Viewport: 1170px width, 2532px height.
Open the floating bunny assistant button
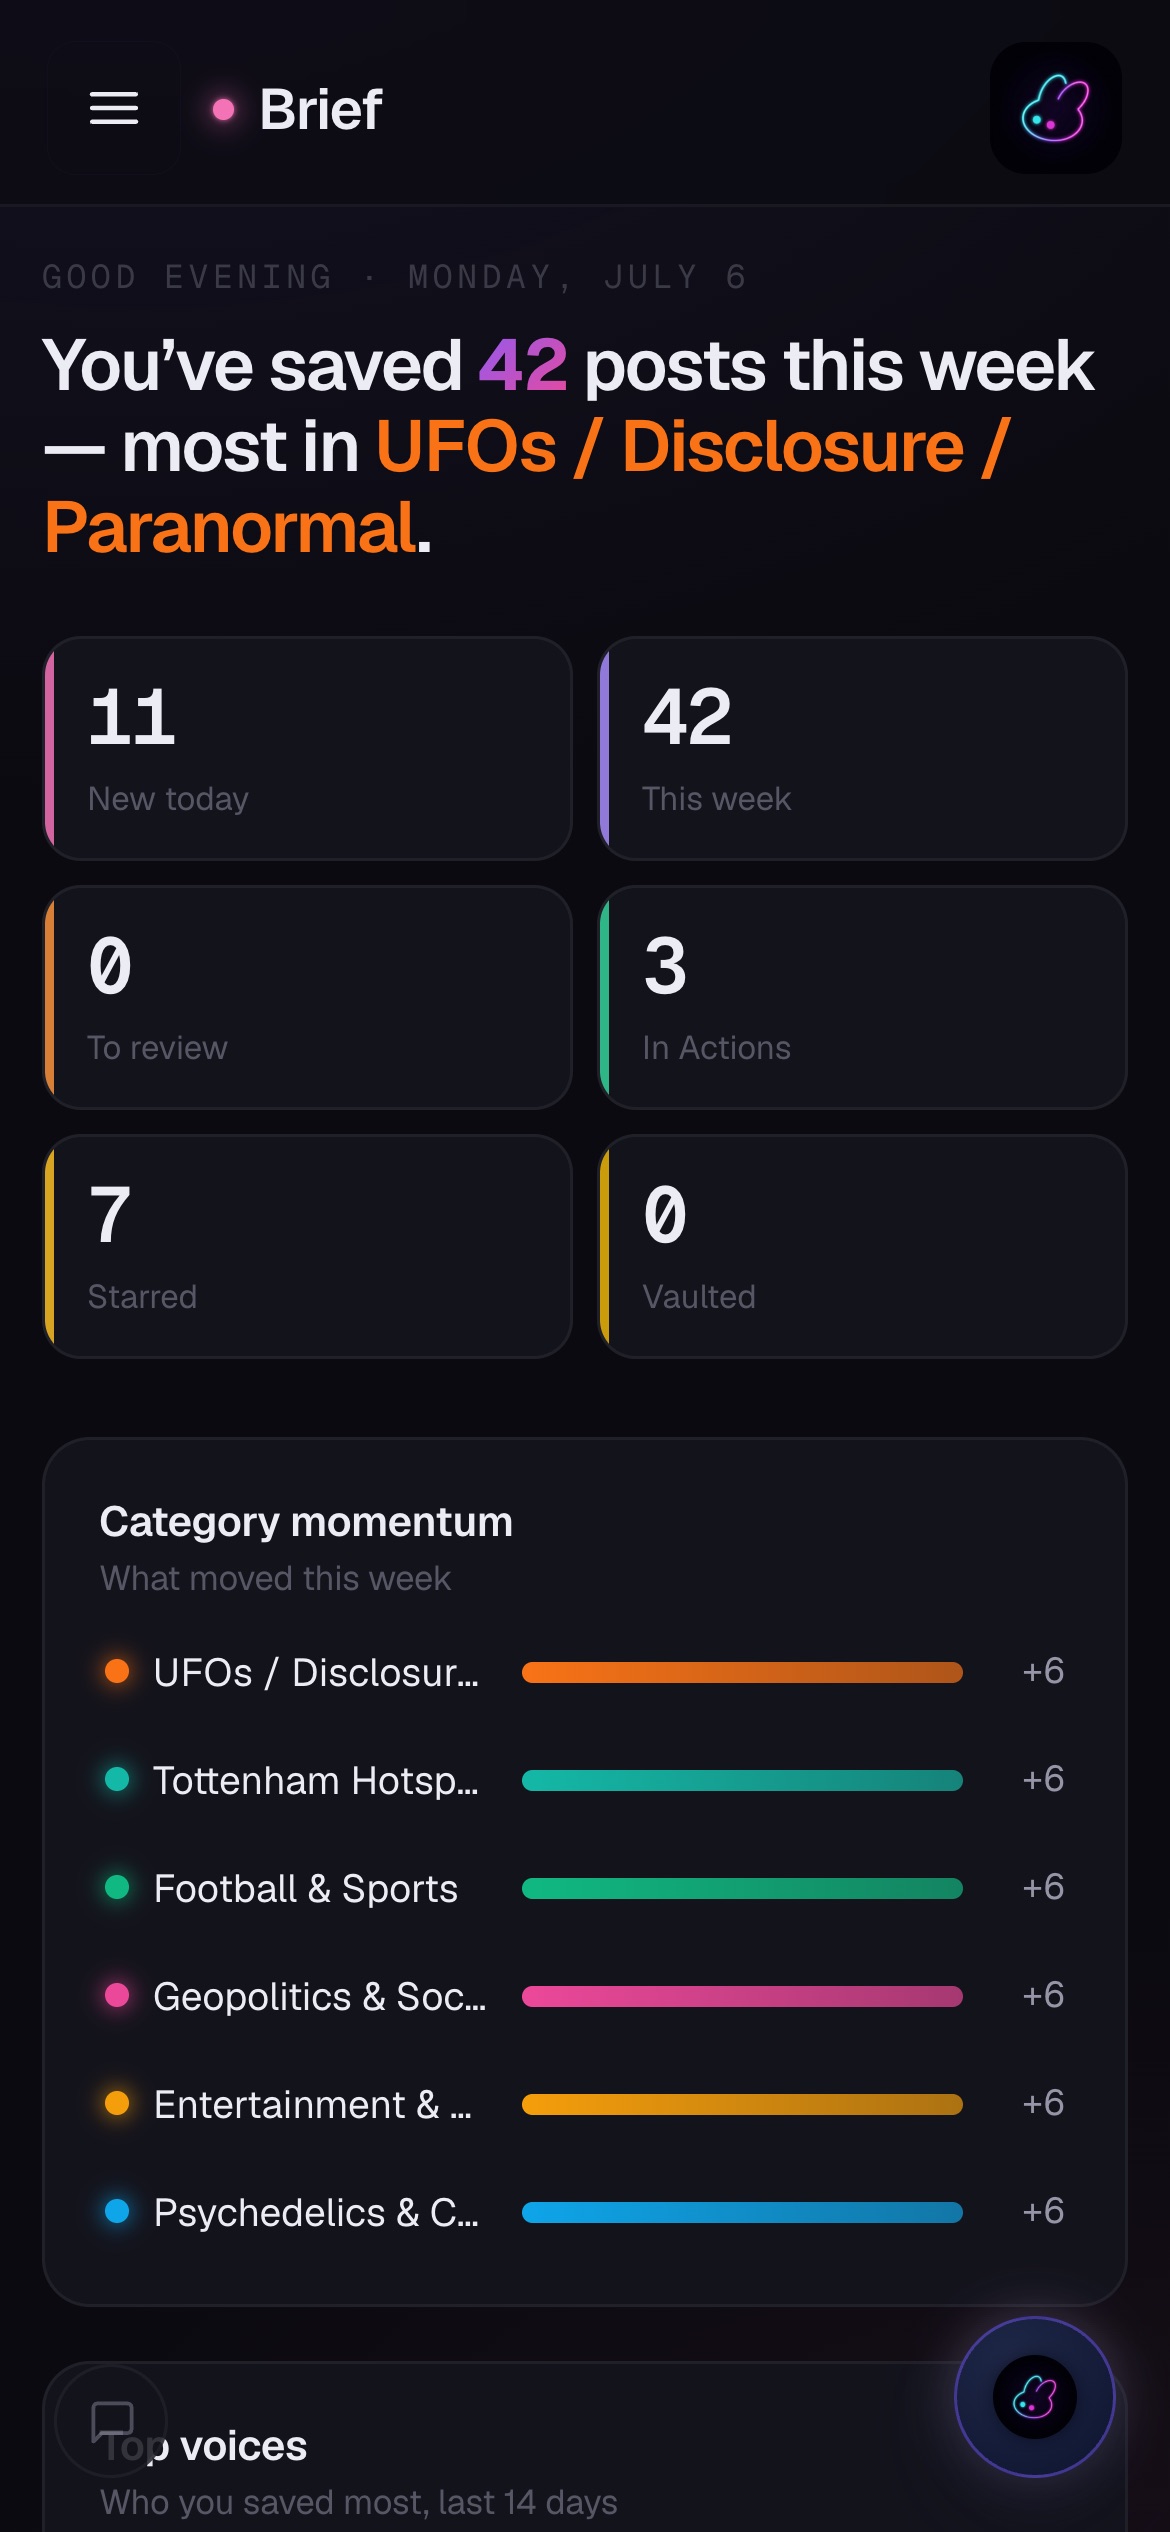coord(1035,2397)
